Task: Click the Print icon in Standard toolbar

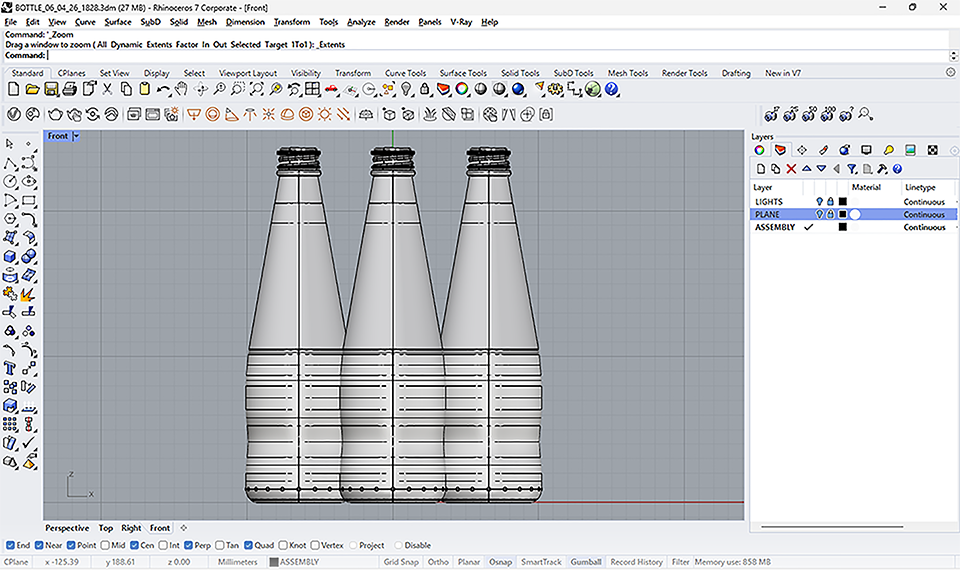Action: (69, 89)
